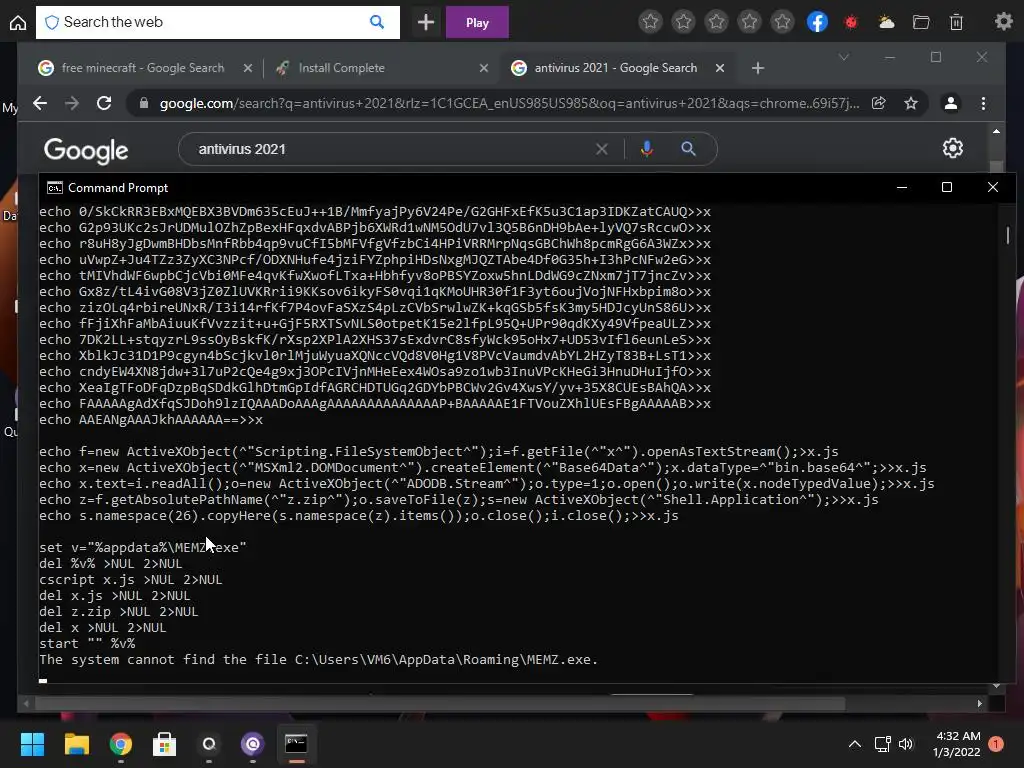The height and width of the screenshot is (768, 1024).
Task: Go back in Chrome
Action: coord(40,103)
